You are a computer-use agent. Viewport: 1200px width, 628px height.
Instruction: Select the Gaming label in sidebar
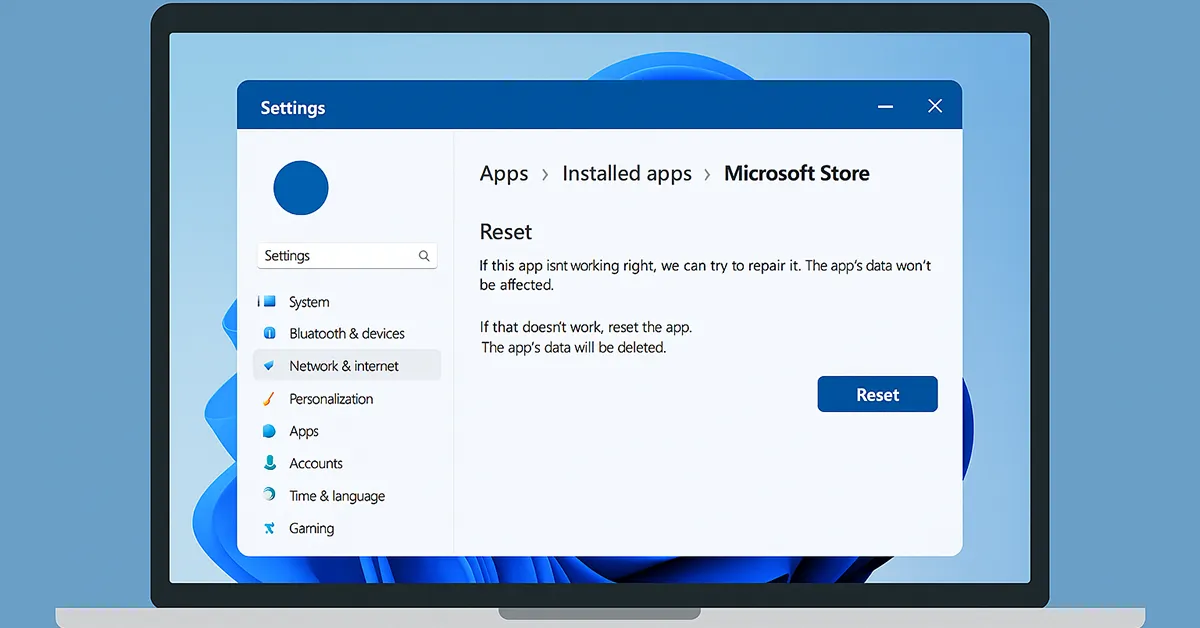tap(312, 528)
